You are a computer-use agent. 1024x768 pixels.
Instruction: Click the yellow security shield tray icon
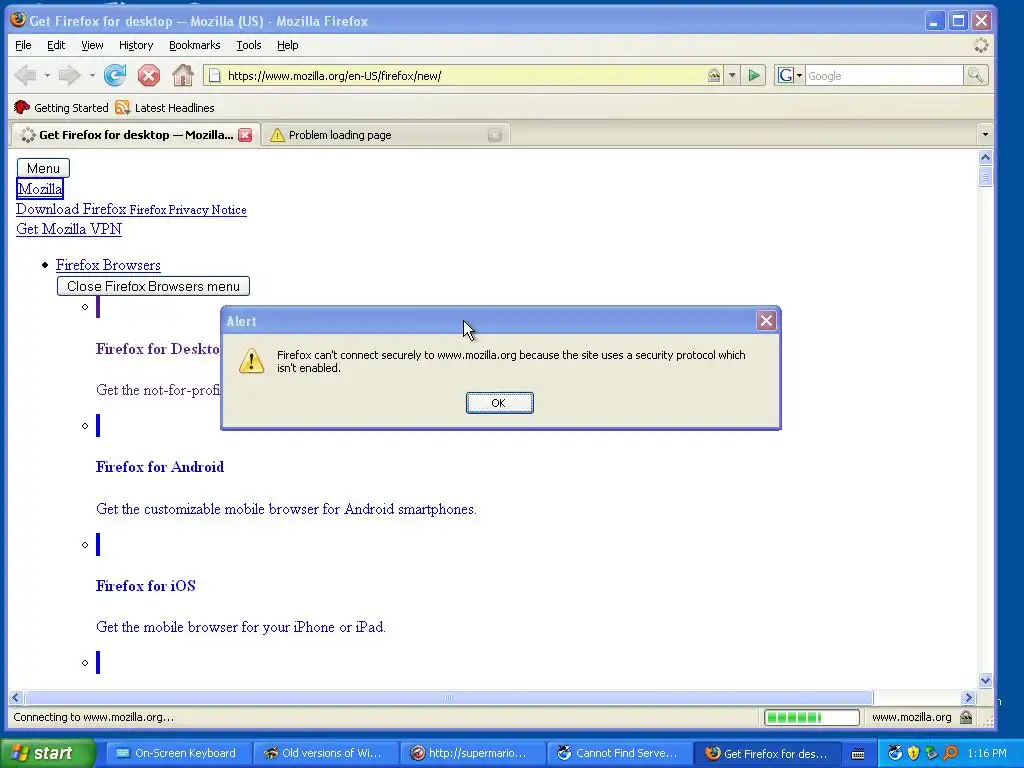click(x=913, y=754)
